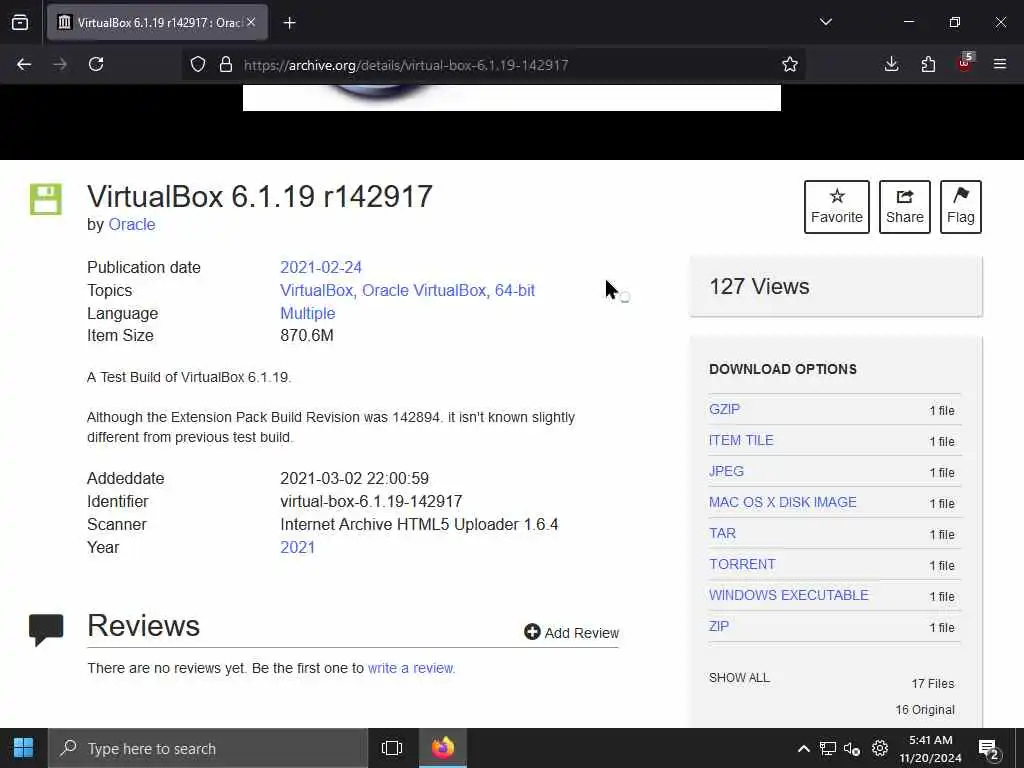The image size is (1024, 768).
Task: Open the Firefox View icon
Action: [x=20, y=22]
